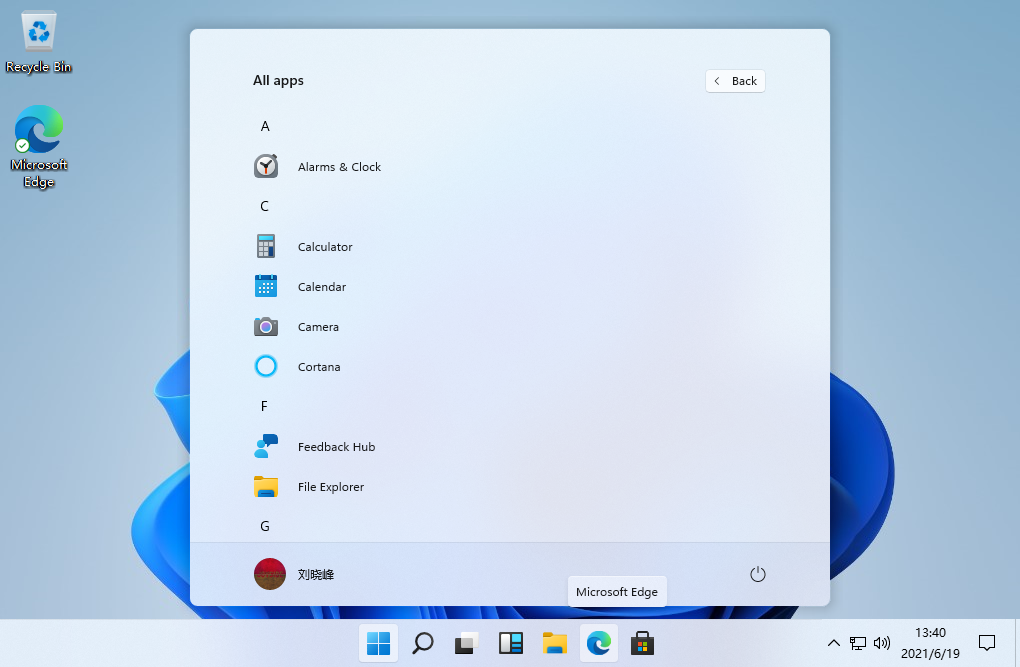Open the user account profile menu
Image resolution: width=1020 pixels, height=667 pixels.
click(x=294, y=574)
